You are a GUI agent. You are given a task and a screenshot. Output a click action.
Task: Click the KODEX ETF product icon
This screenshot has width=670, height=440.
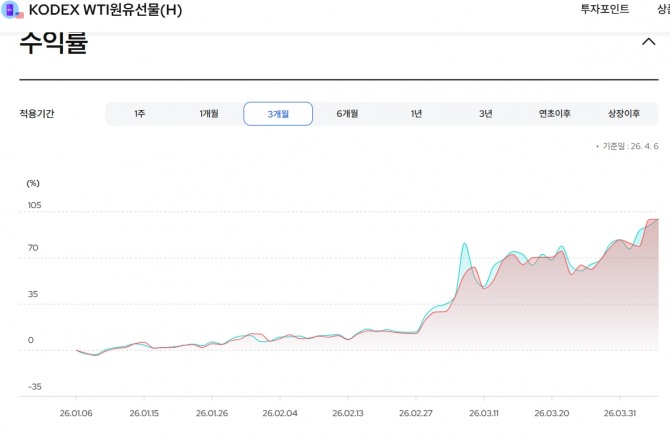point(12,10)
